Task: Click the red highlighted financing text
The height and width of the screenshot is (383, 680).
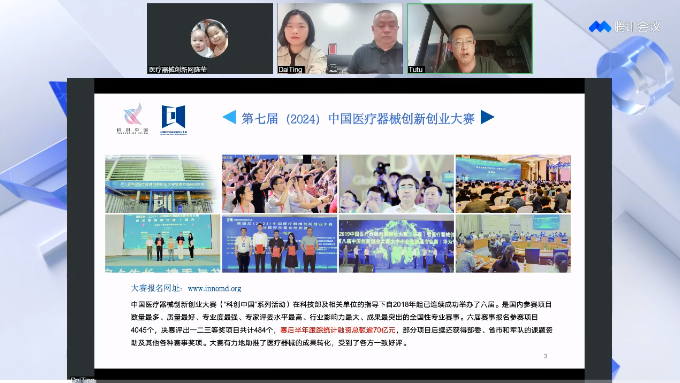Action: [338, 330]
